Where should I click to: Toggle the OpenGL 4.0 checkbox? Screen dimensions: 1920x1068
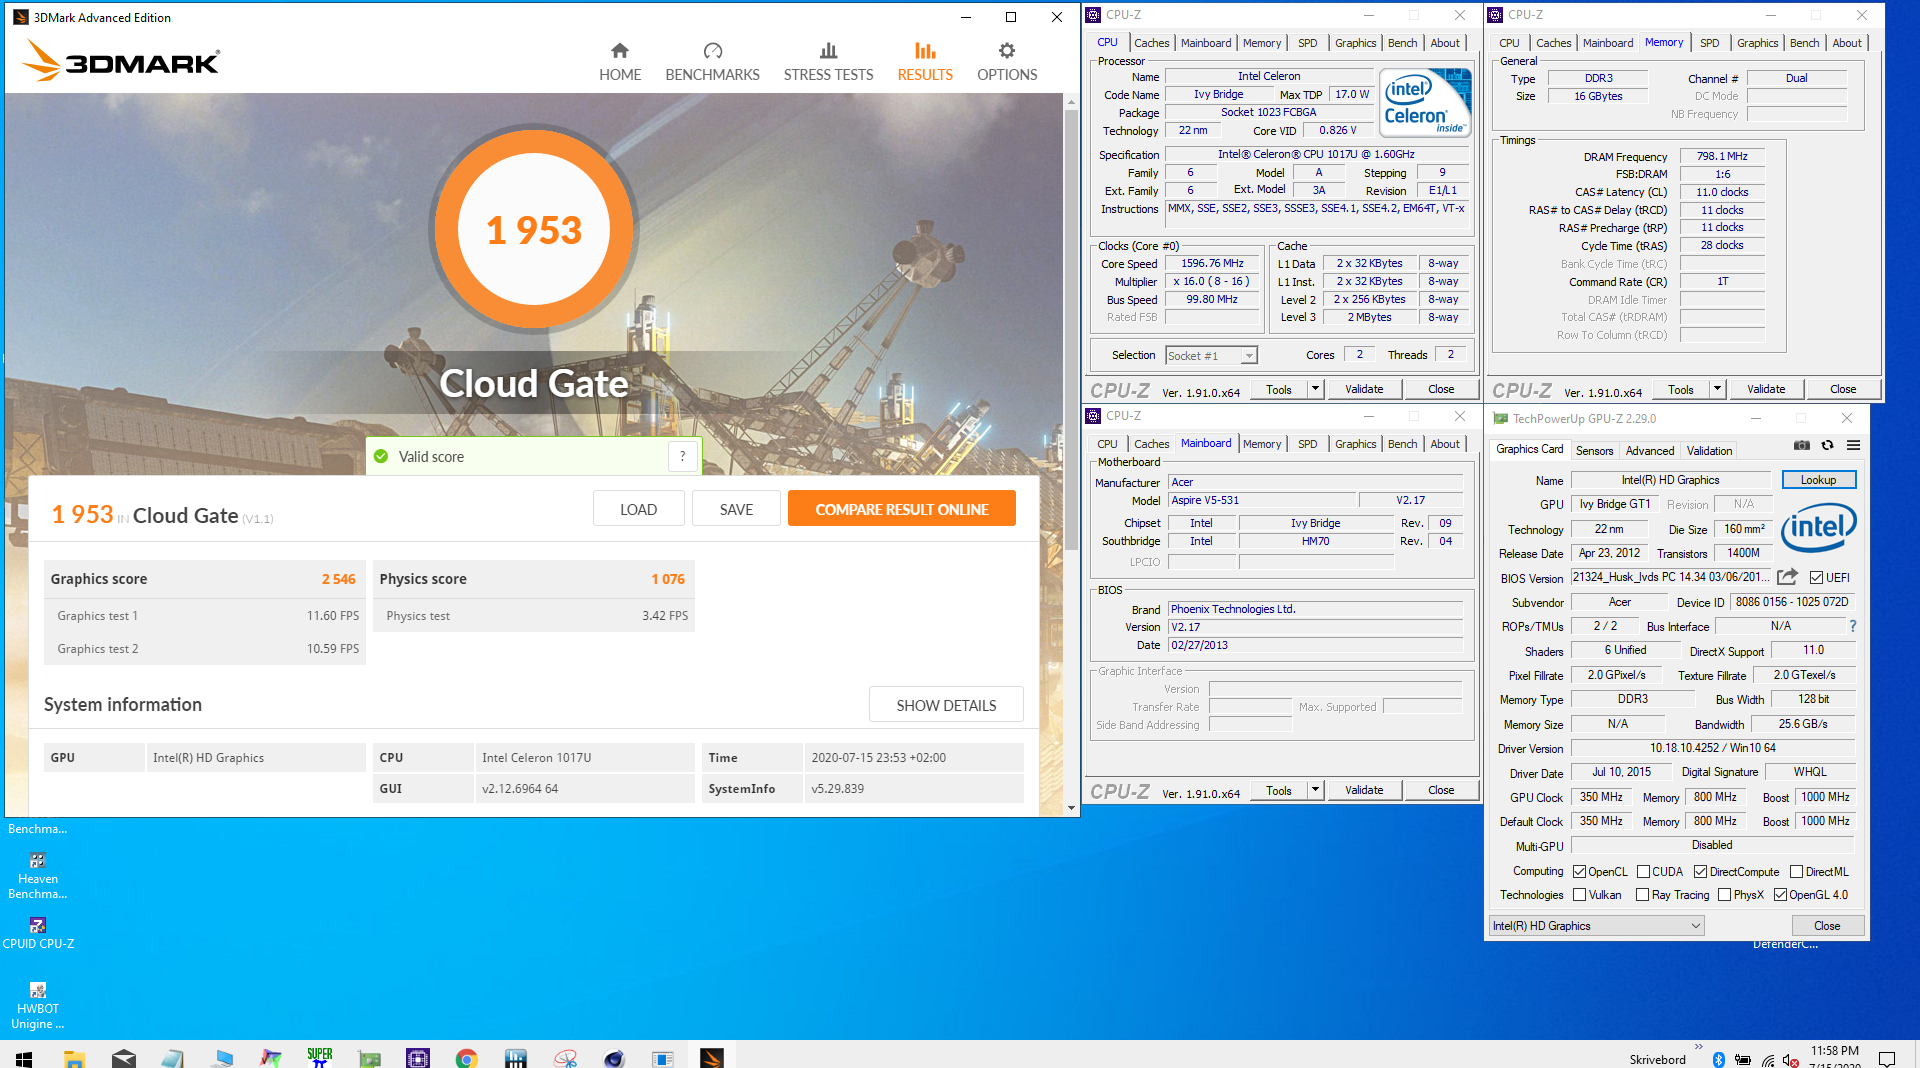coord(1780,895)
